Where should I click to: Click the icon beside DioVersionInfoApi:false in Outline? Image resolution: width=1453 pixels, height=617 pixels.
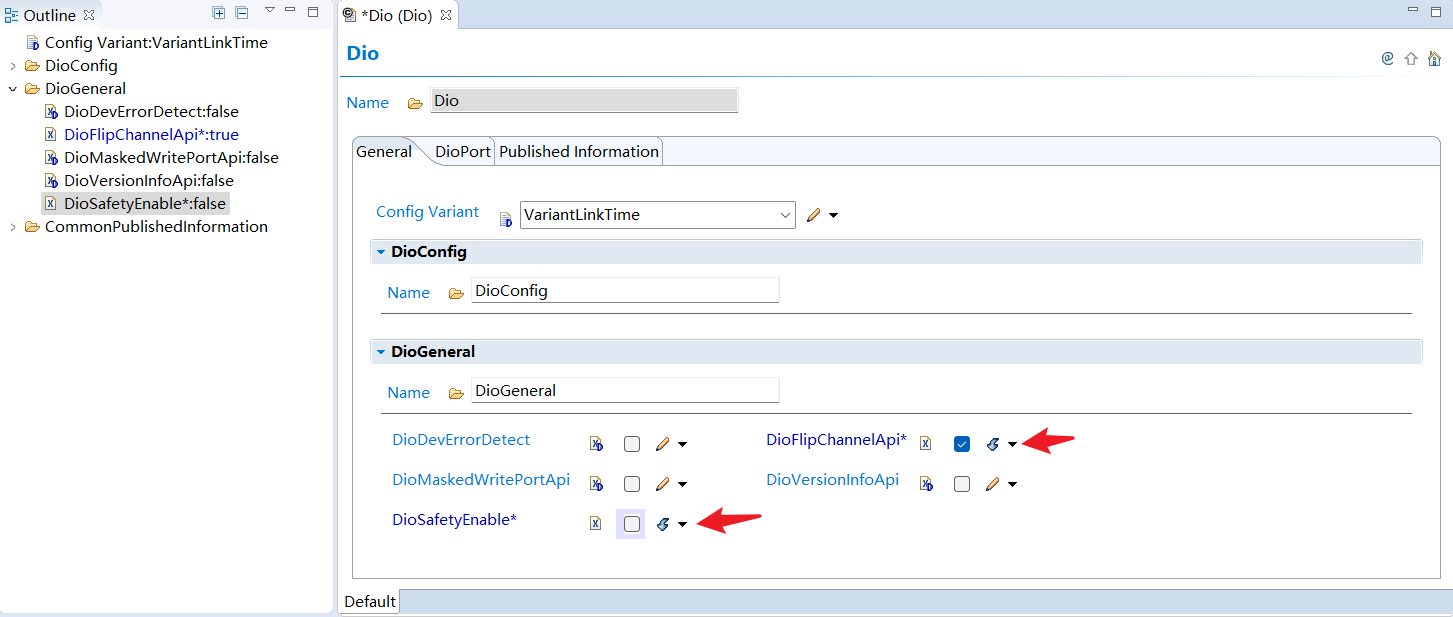tap(51, 181)
